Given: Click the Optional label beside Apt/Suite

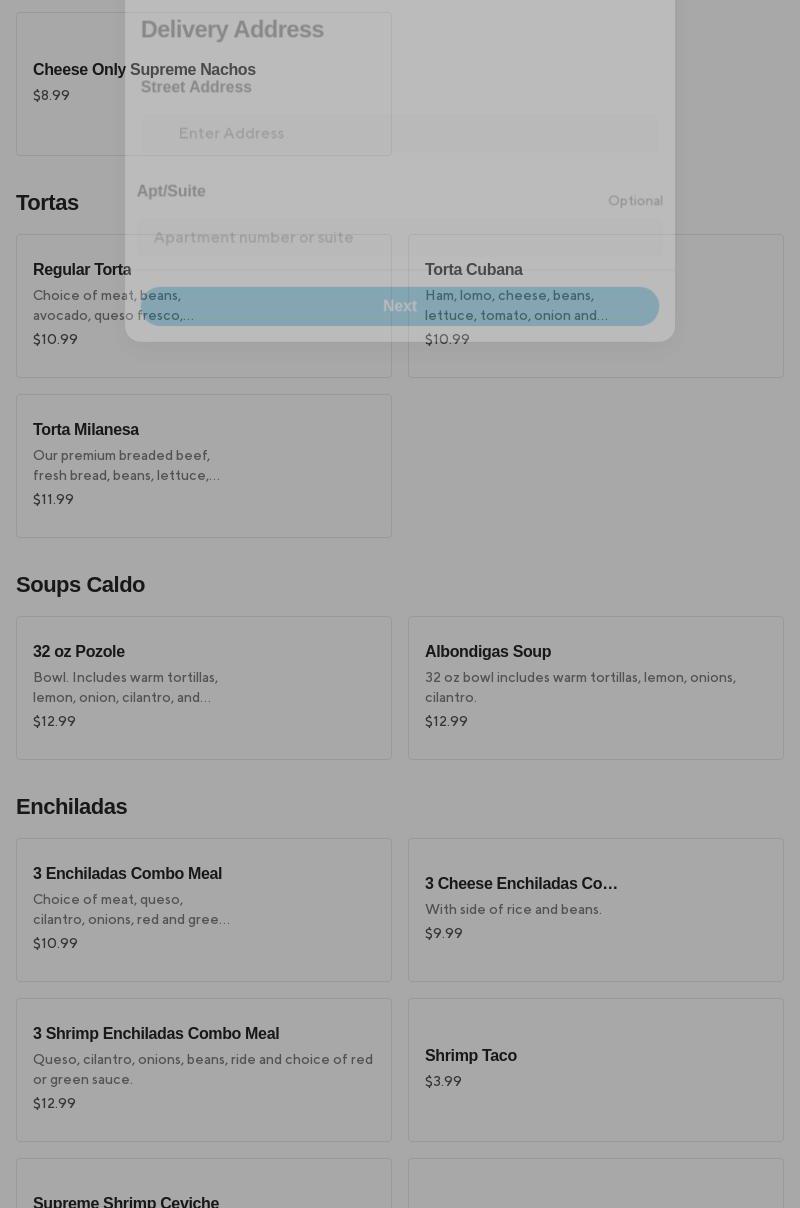Looking at the screenshot, I should [635, 200].
